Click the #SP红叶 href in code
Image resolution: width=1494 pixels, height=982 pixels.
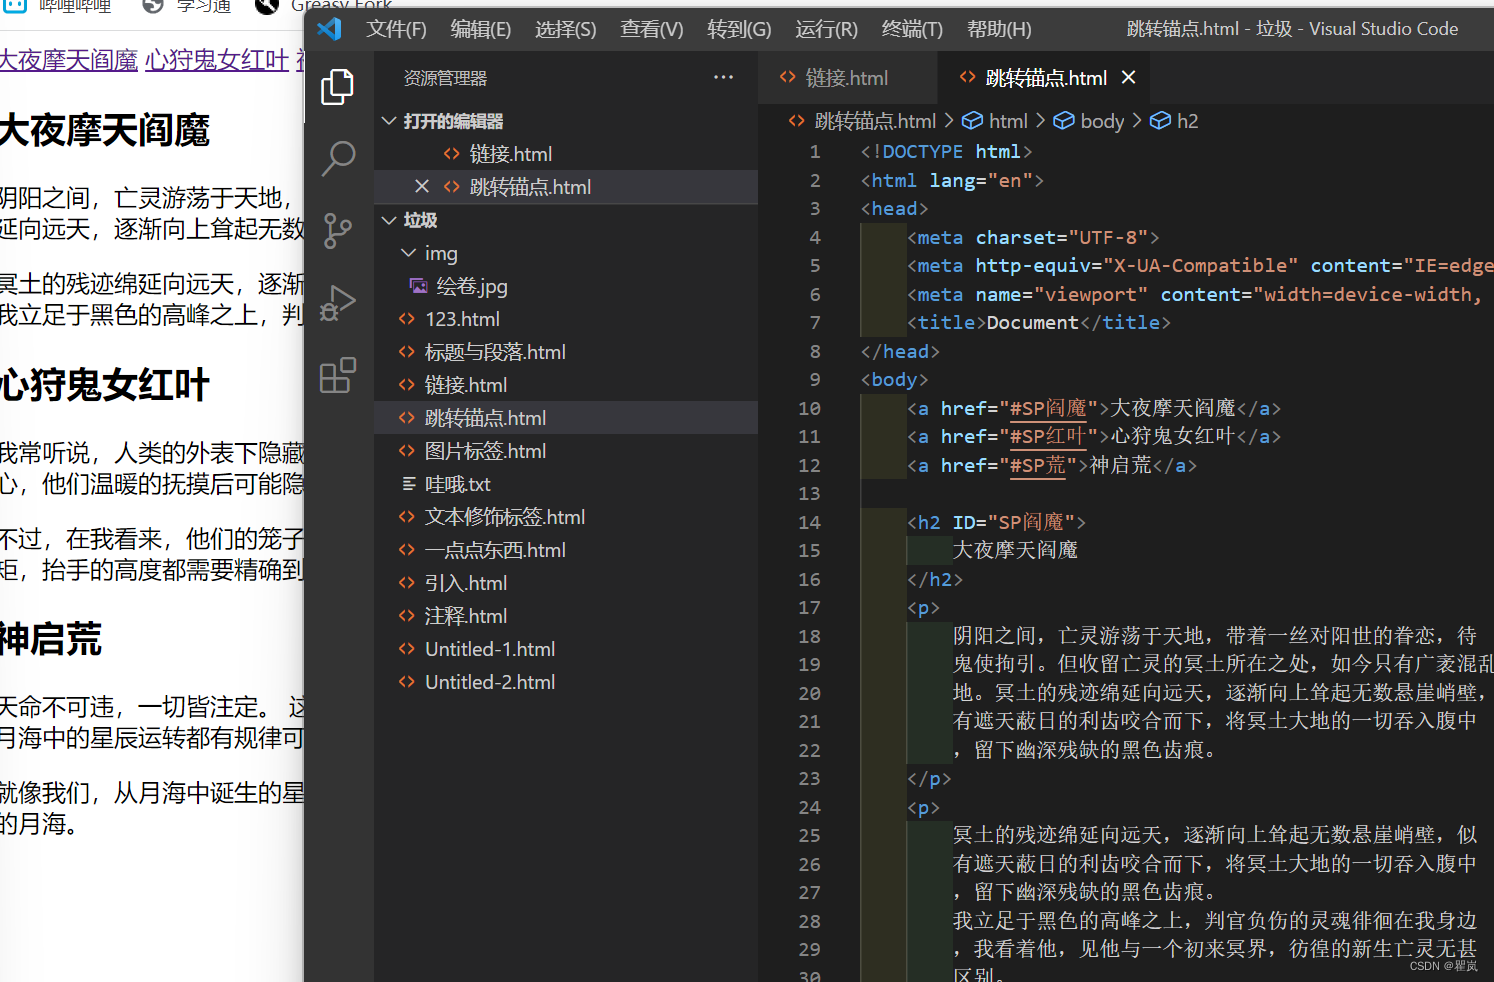click(x=1048, y=436)
